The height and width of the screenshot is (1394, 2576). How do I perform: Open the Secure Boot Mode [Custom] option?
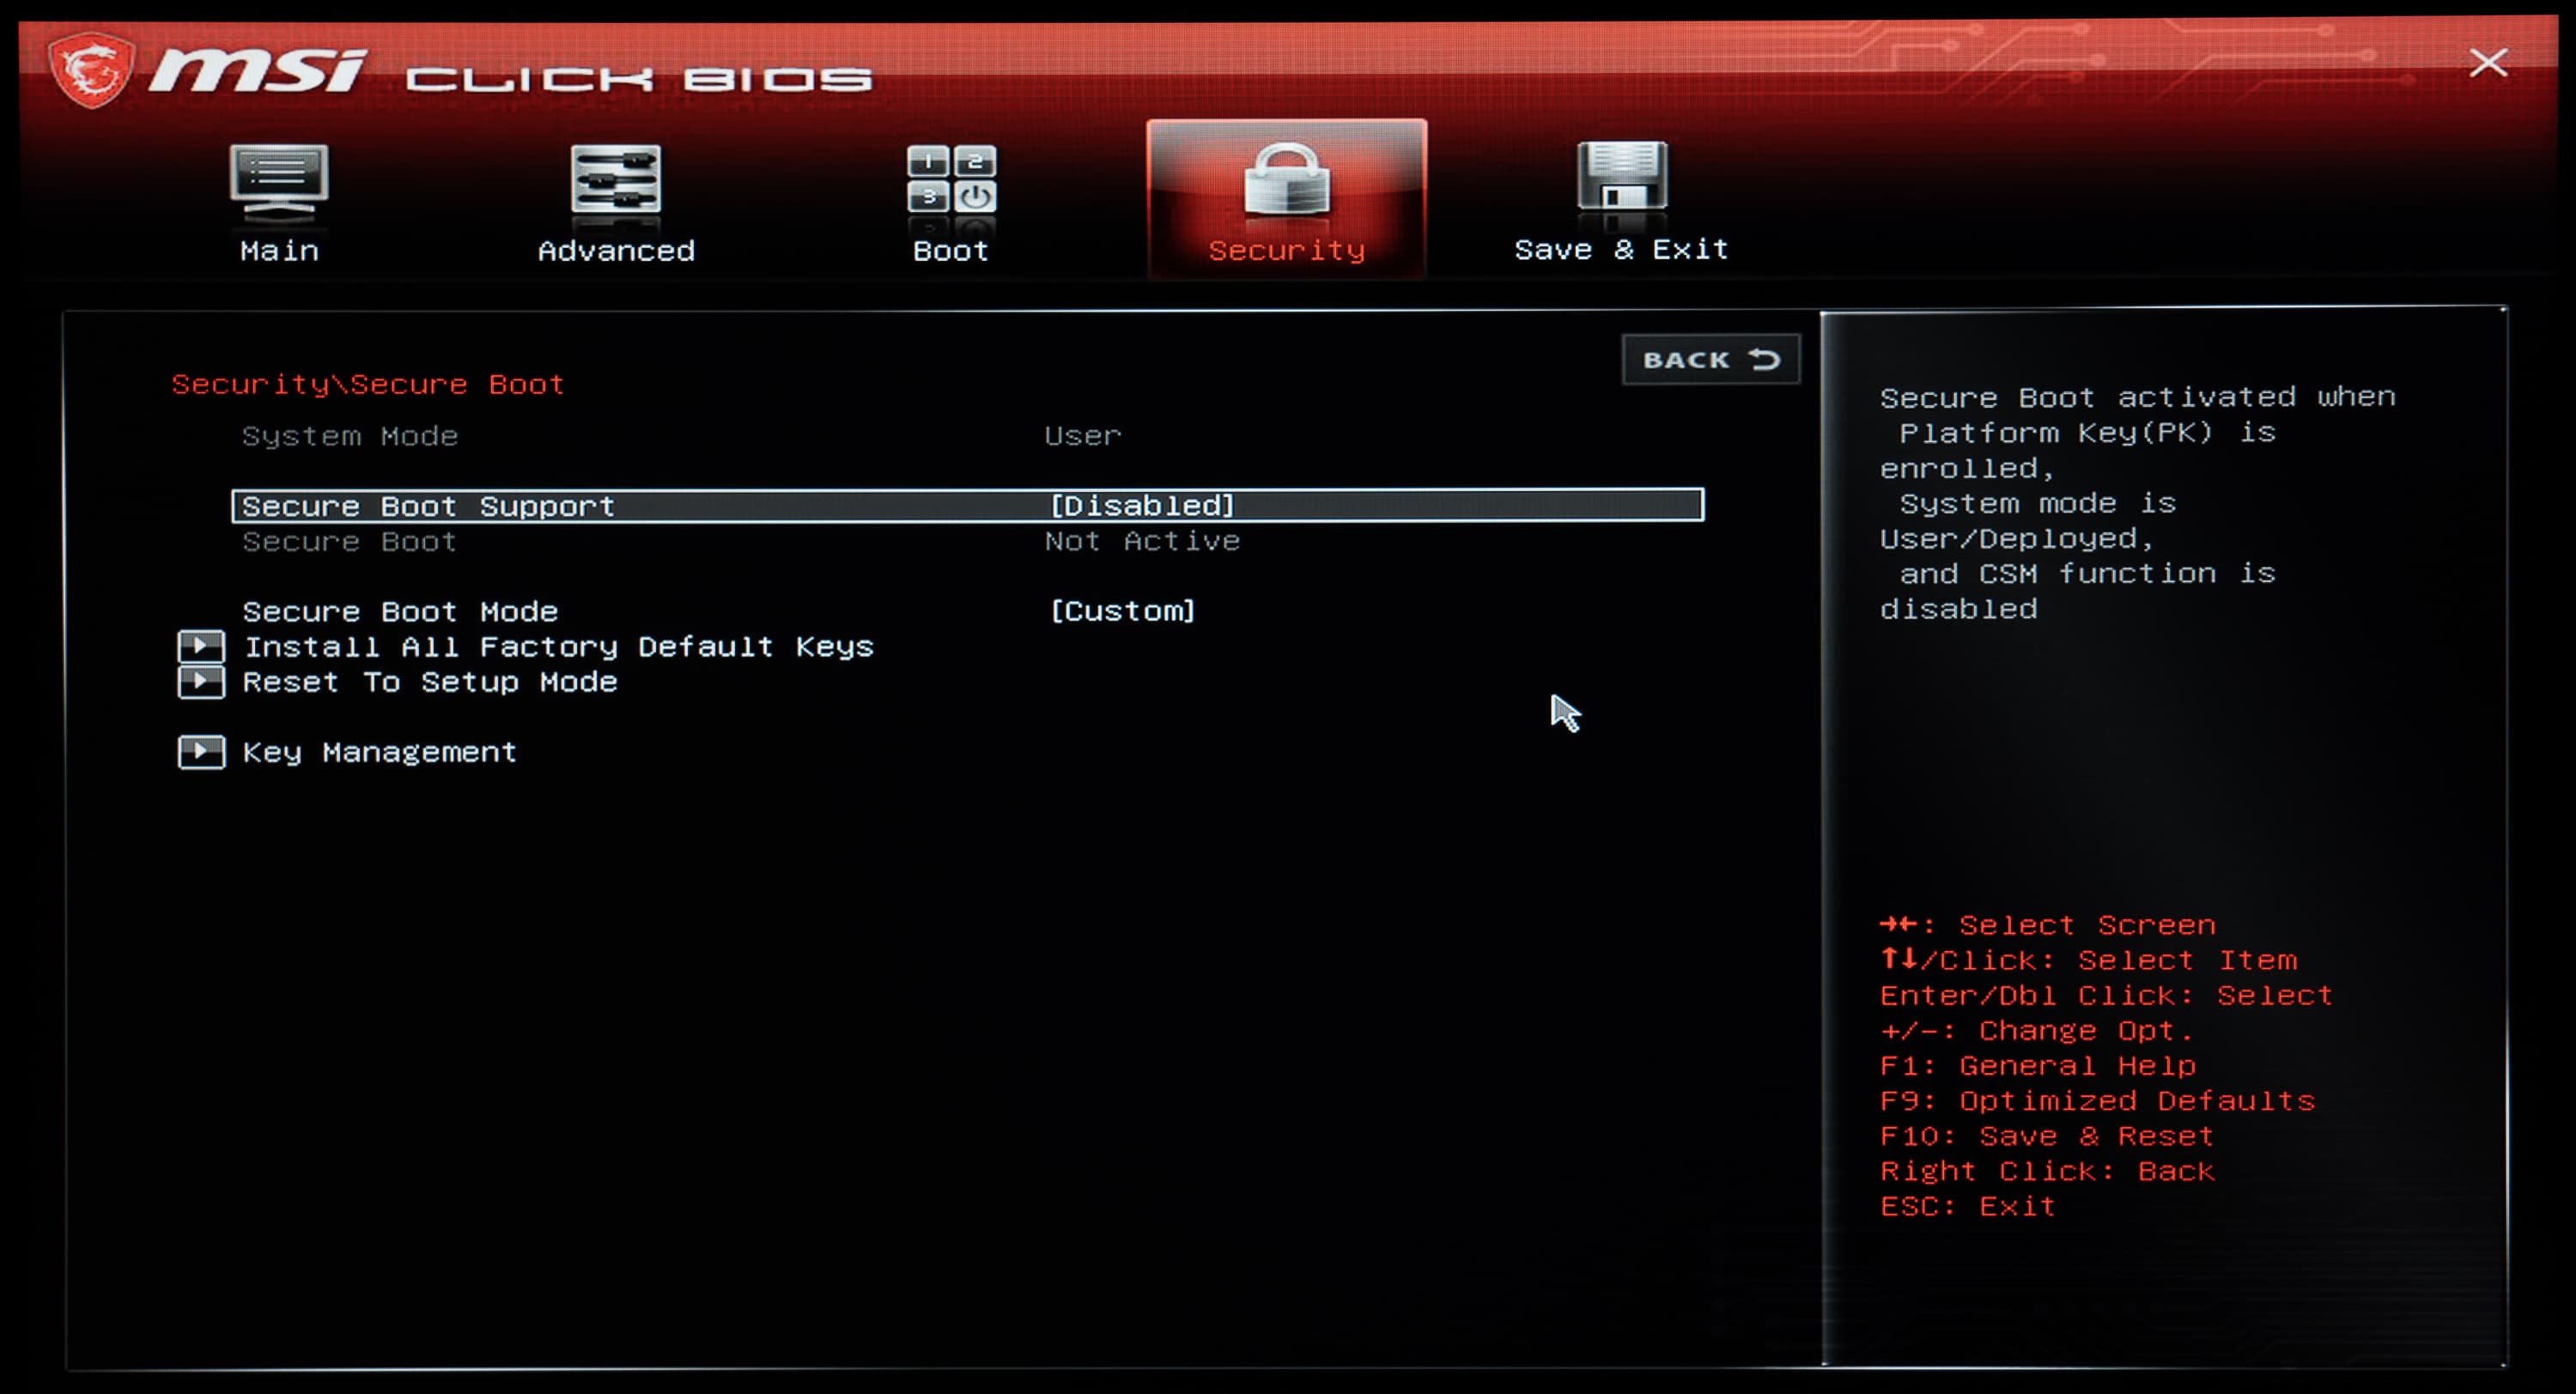point(1122,611)
